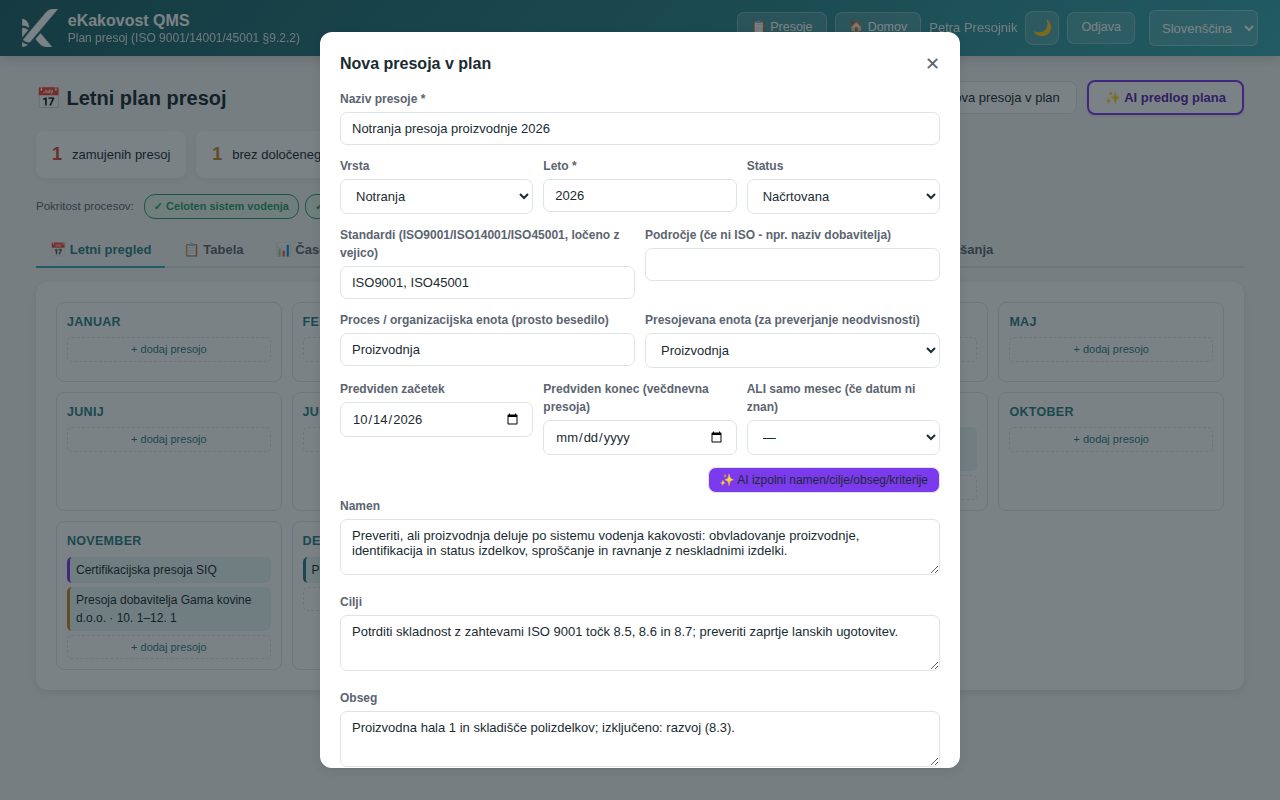
Task: Click the Leto field
Action: [640, 196]
